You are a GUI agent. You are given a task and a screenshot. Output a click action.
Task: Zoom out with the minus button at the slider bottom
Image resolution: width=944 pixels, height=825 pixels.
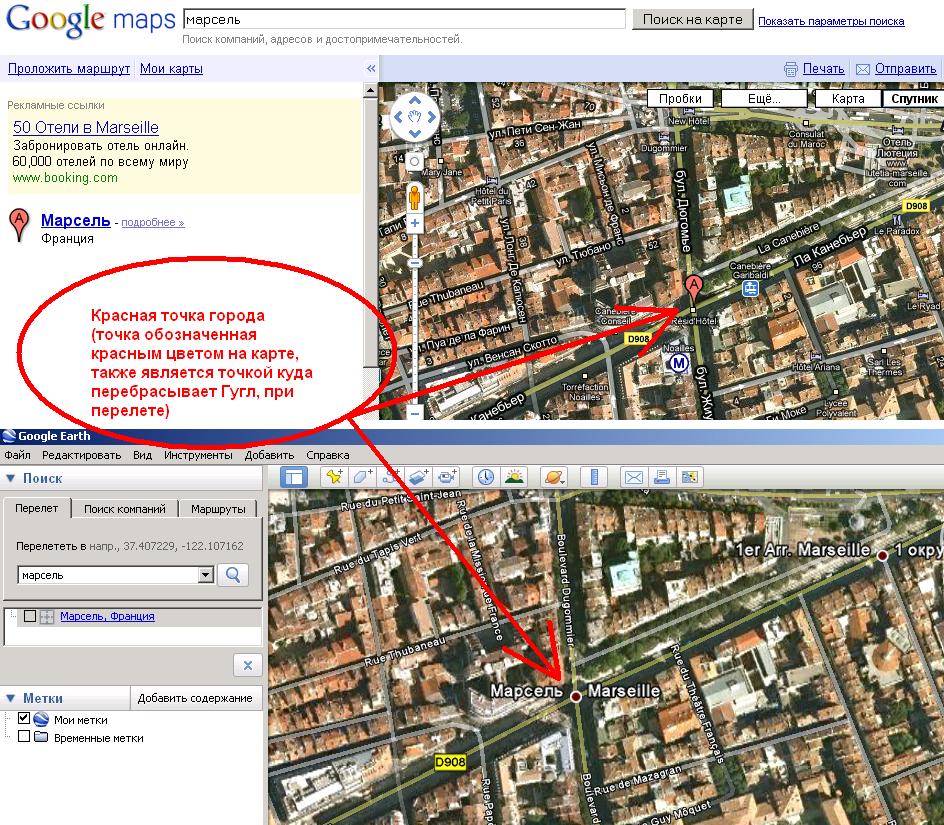tap(415, 412)
